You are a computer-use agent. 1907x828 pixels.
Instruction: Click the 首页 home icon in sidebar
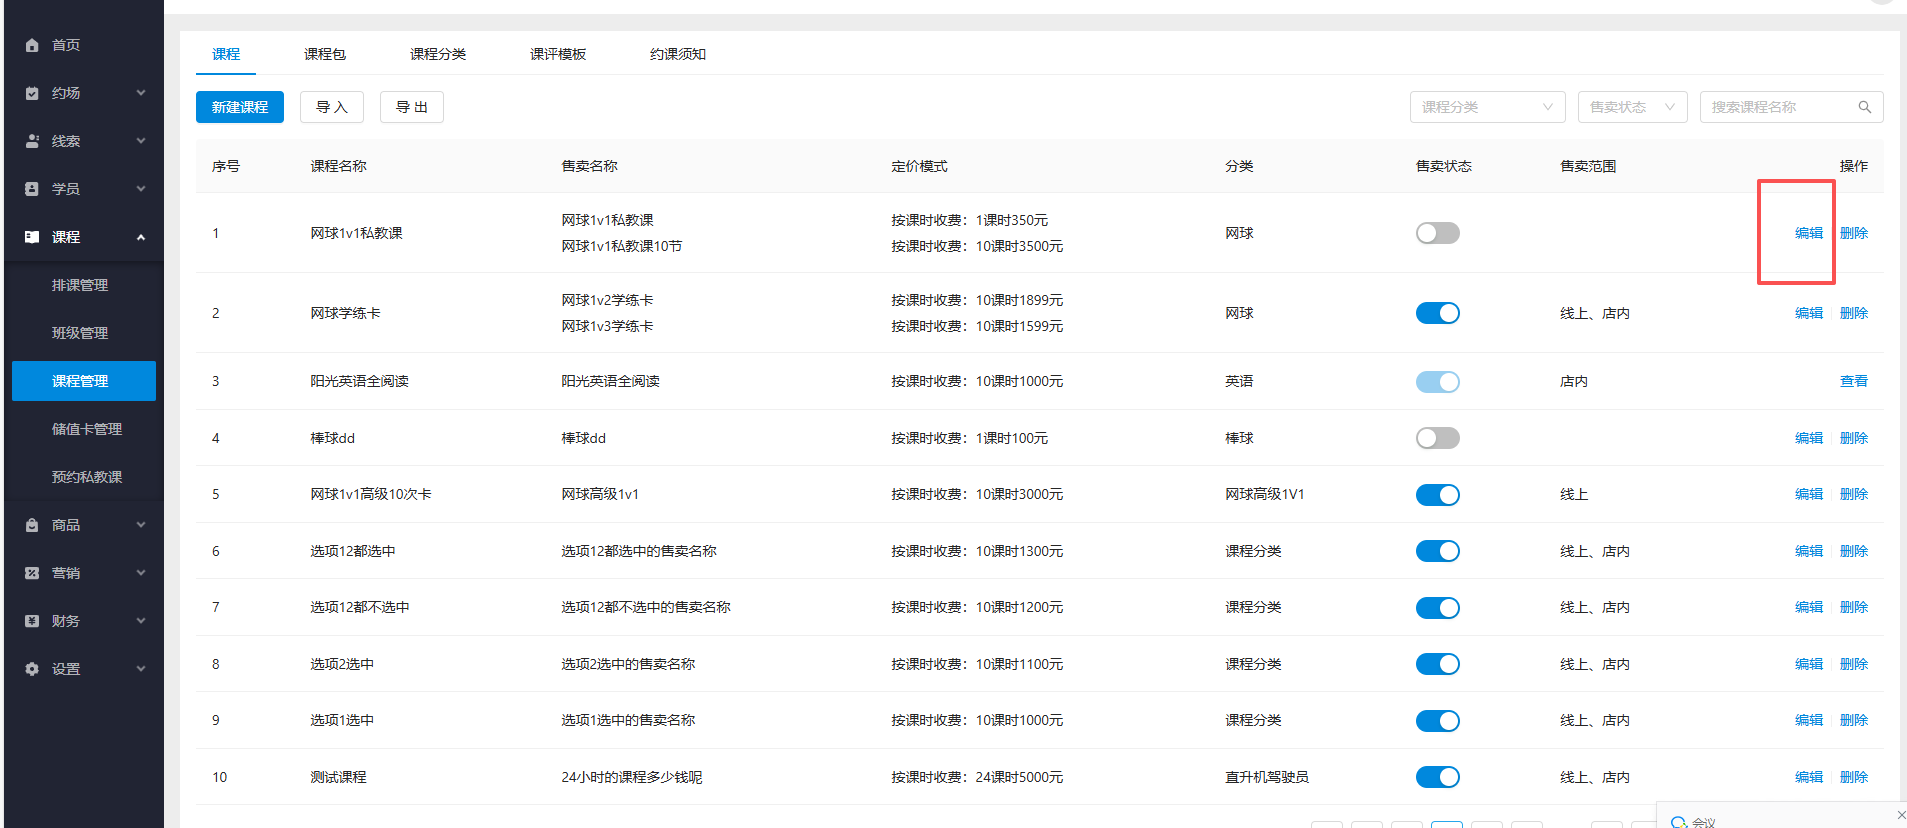click(32, 45)
